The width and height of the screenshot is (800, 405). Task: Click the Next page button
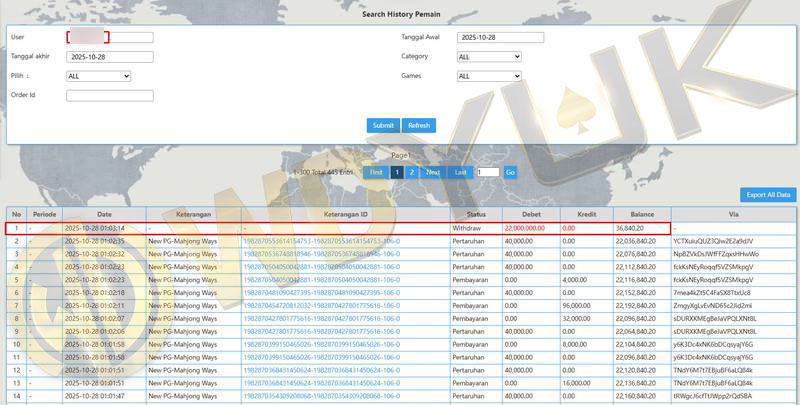pyautogui.click(x=433, y=172)
